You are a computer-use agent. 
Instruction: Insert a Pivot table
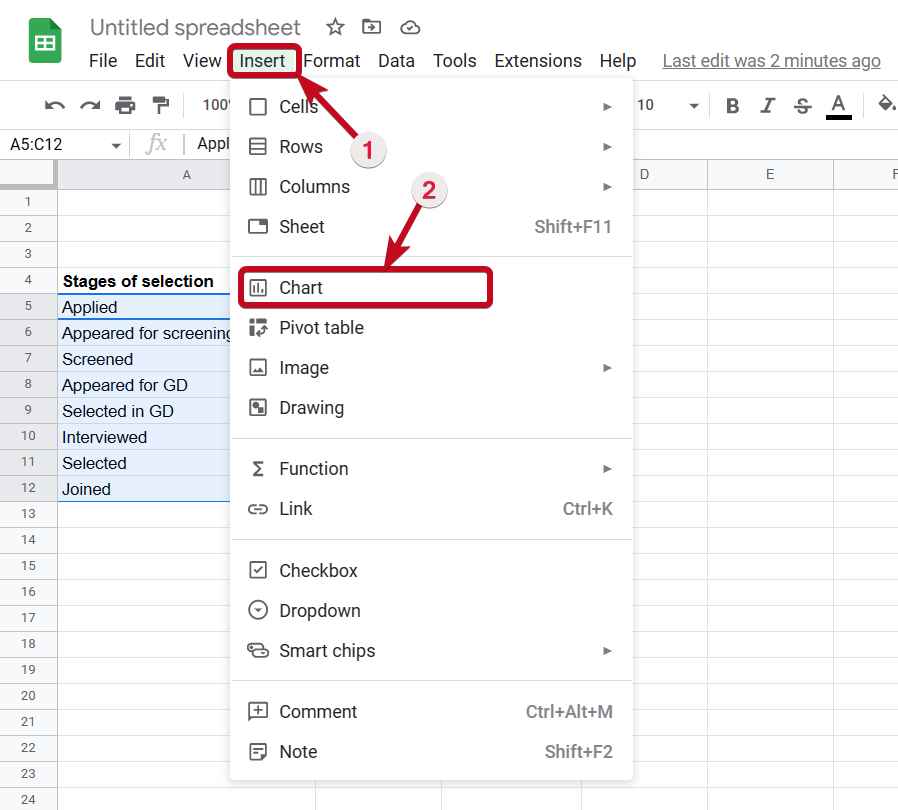[x=431, y=328]
